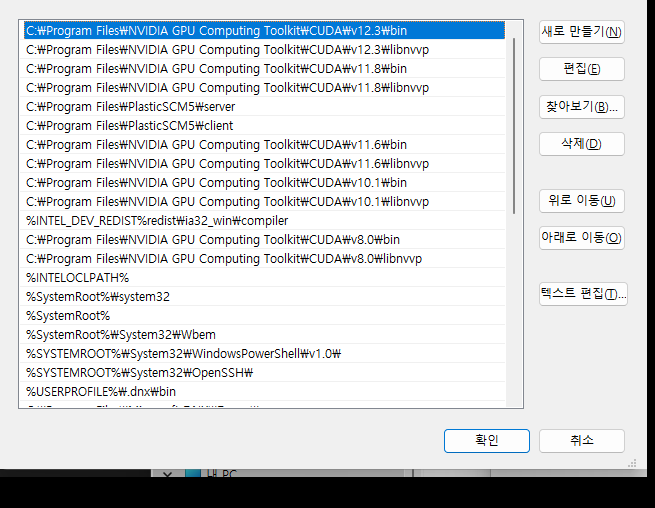Viewport: 655px width, 508px height.
Task: Select the CUDA v11.6\bin path entry
Action: pyautogui.click(x=264, y=145)
